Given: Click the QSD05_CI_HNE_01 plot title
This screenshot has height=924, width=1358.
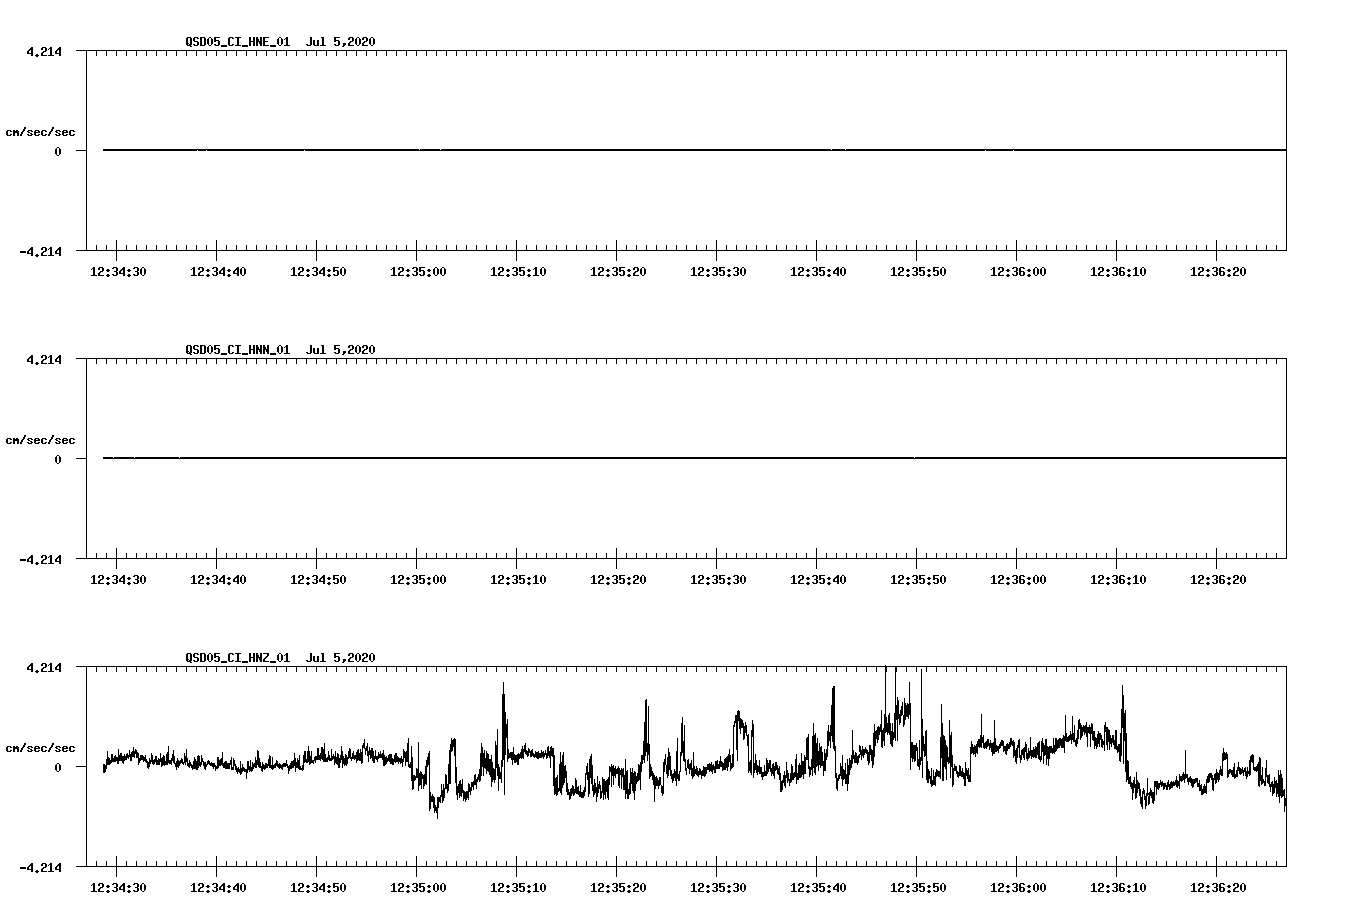Looking at the screenshot, I should pyautogui.click(x=281, y=42).
